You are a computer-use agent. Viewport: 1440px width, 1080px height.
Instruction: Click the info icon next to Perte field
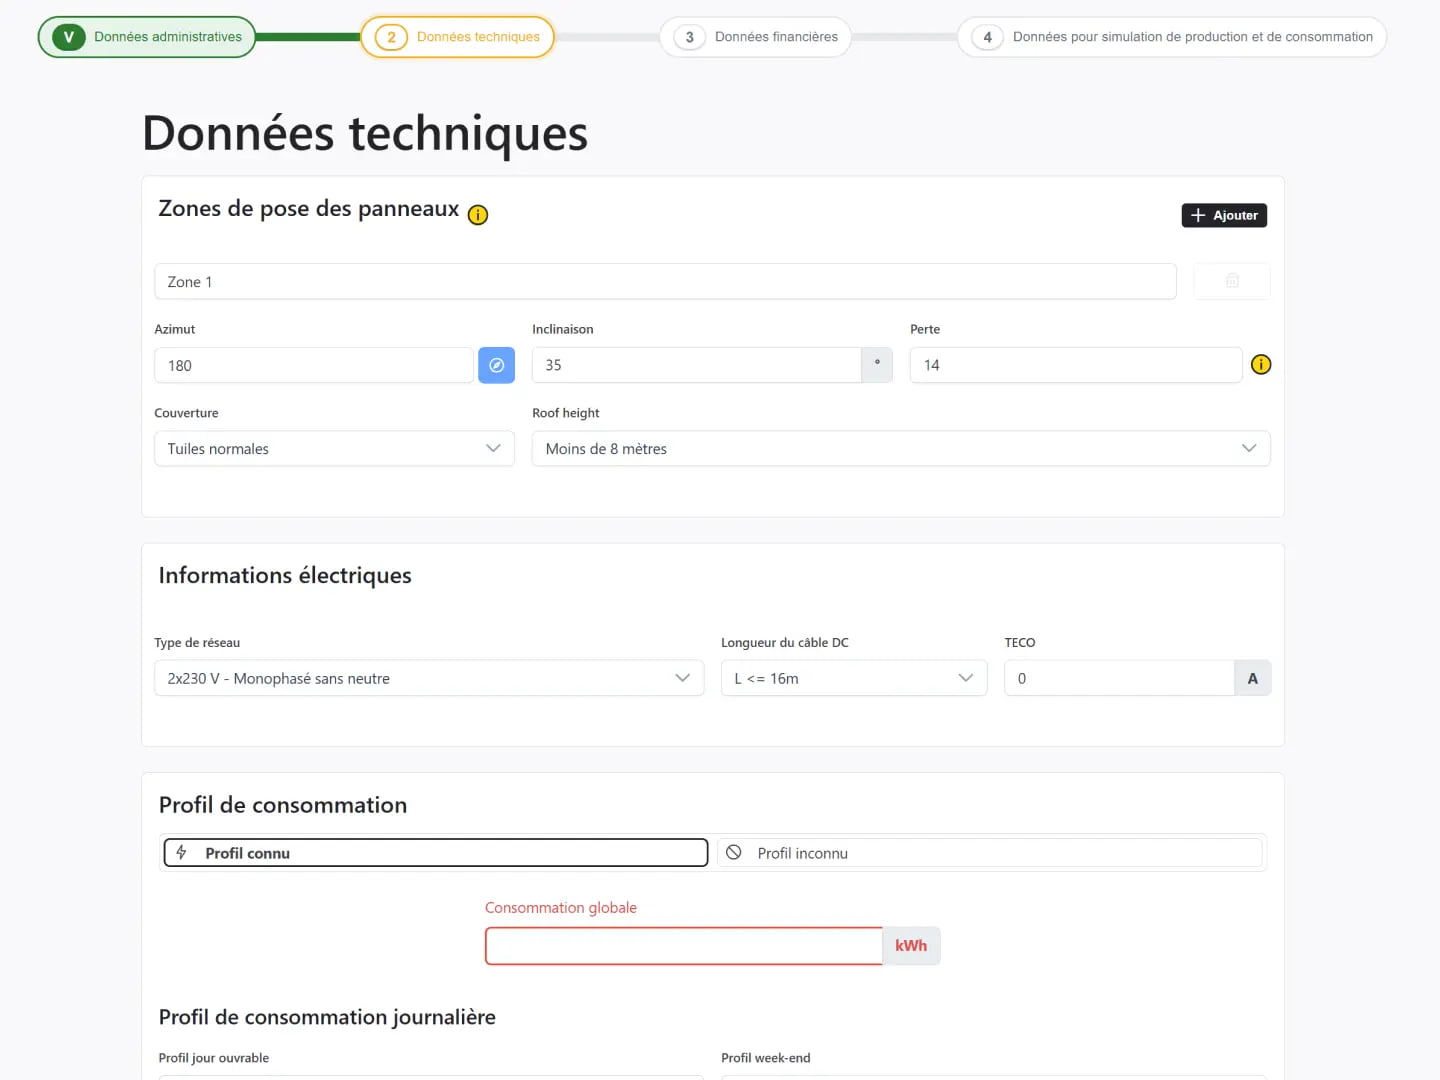1260,365
